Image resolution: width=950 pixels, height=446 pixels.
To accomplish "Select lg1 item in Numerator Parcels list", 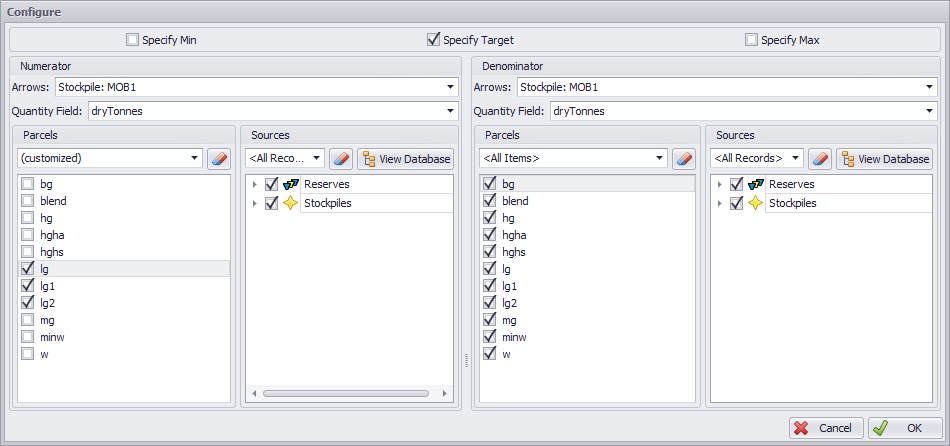I will click(x=47, y=286).
